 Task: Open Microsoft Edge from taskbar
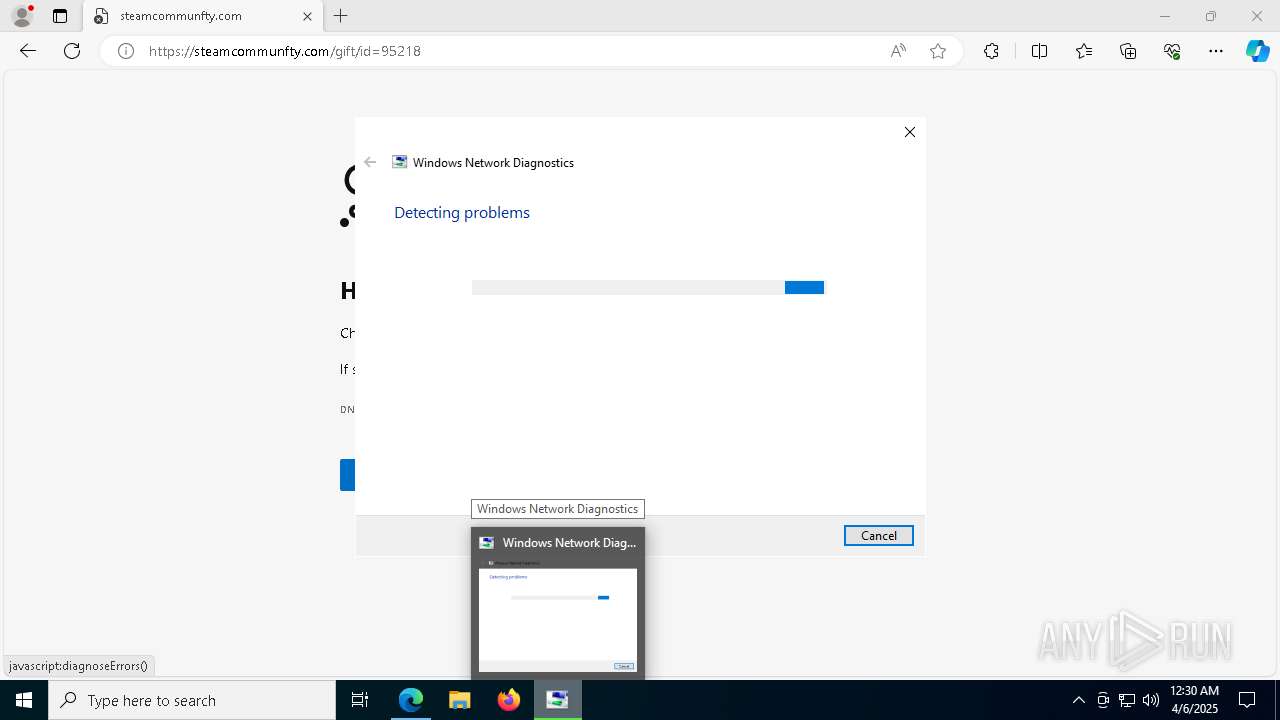411,700
